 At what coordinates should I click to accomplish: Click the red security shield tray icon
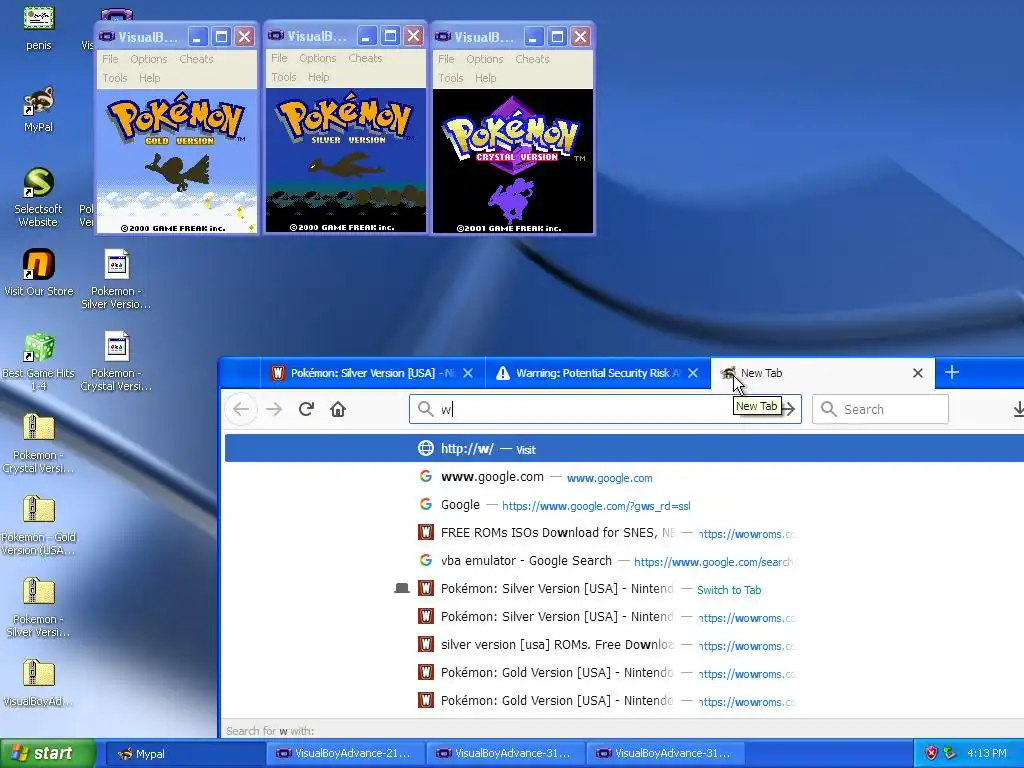coord(931,753)
